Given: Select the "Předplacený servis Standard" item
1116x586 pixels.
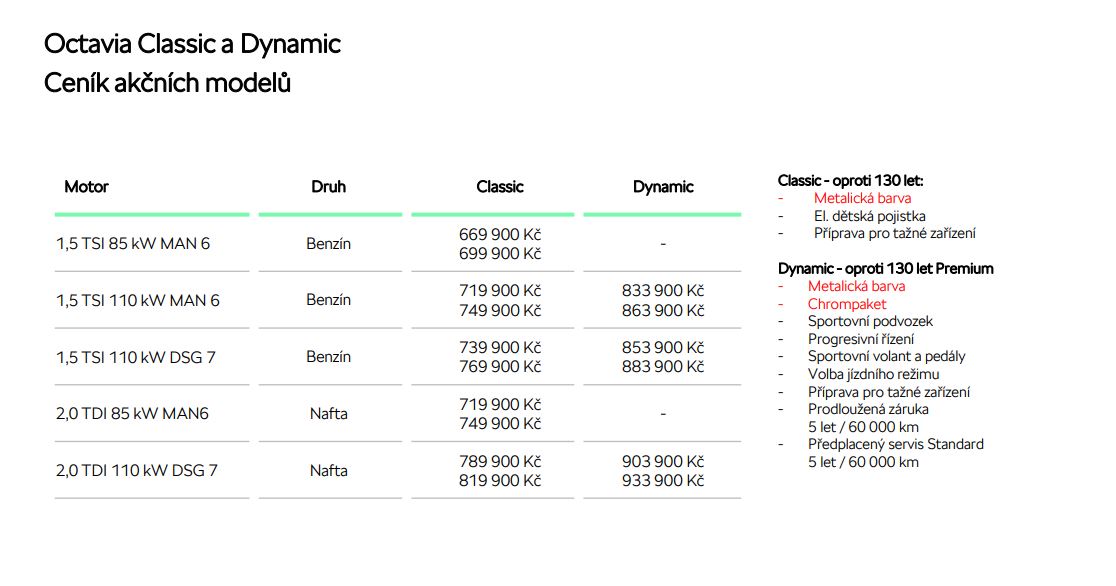Looking at the screenshot, I should click(x=895, y=444).
